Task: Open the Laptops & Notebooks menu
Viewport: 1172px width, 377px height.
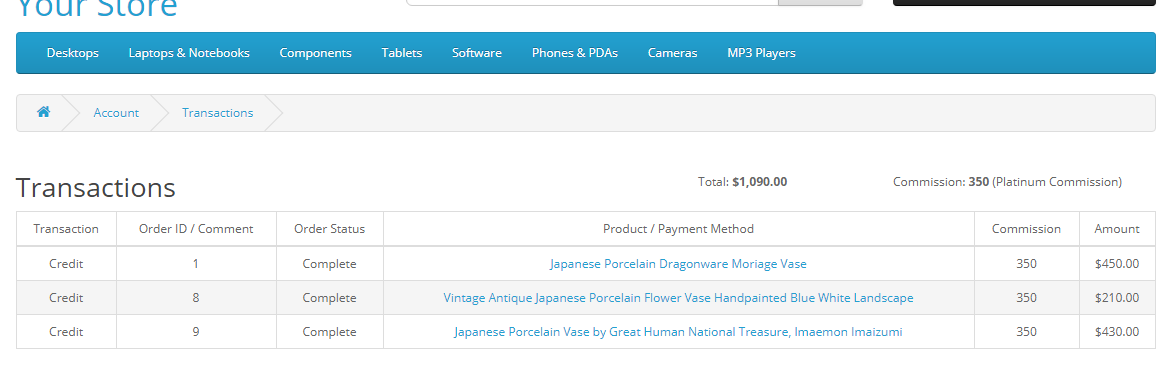Action: pyautogui.click(x=189, y=53)
